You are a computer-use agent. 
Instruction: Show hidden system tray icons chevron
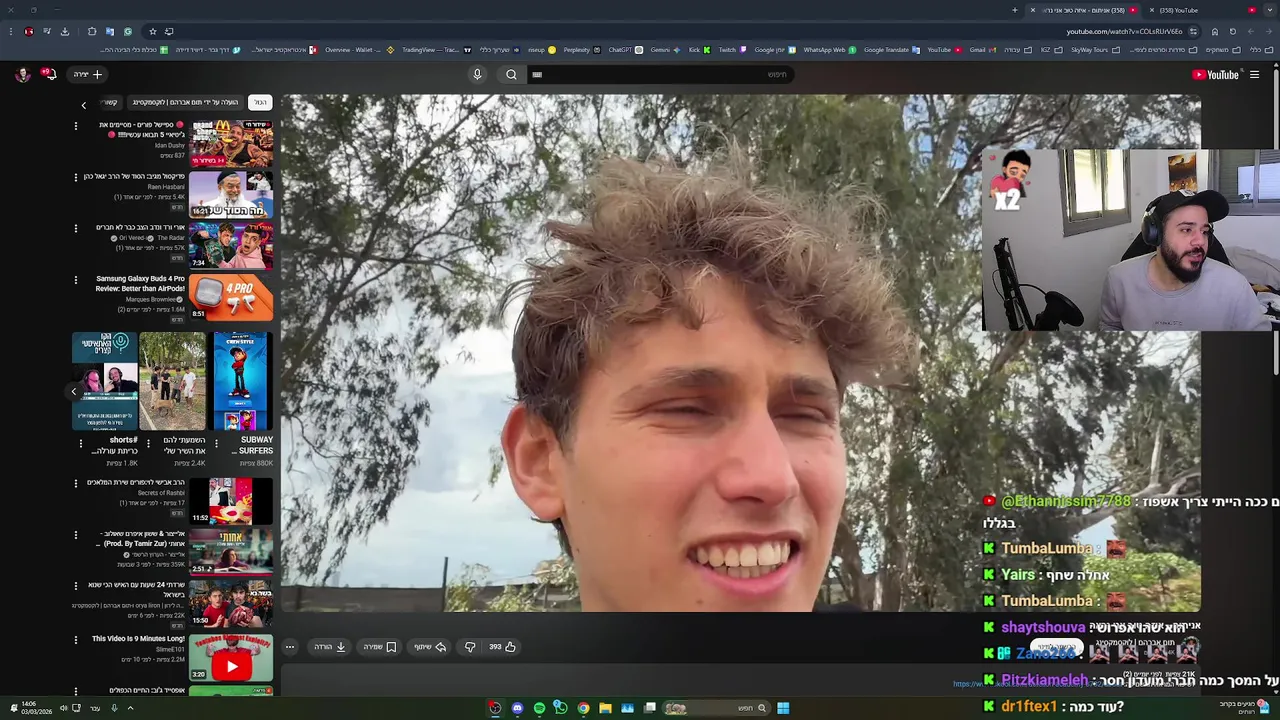(130, 708)
